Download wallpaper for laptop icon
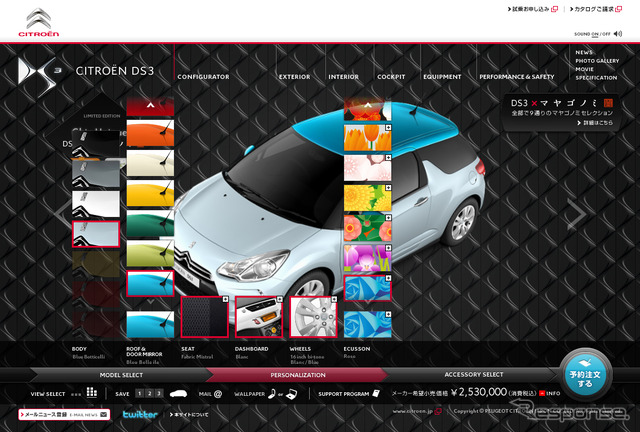Image resolution: width=640 pixels, height=432 pixels. [292, 394]
